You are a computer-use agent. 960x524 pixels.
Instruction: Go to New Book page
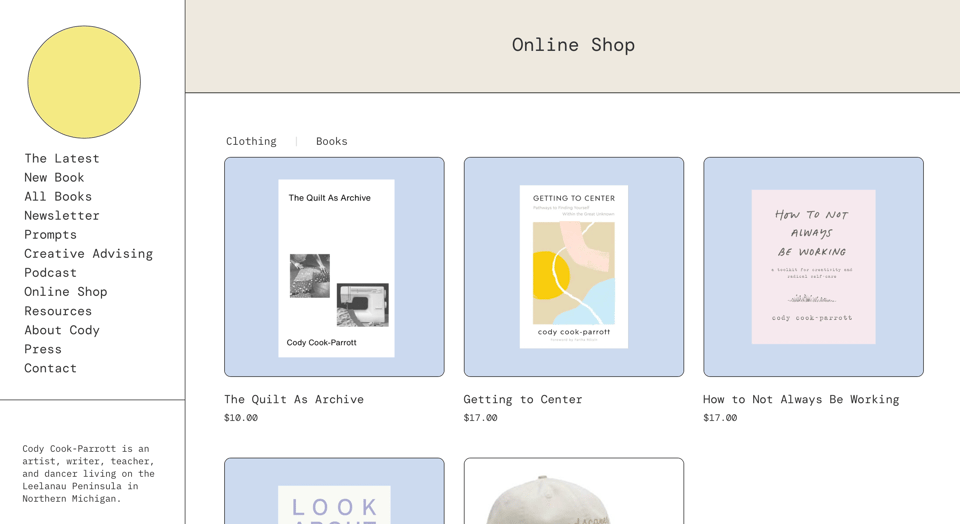pos(54,177)
